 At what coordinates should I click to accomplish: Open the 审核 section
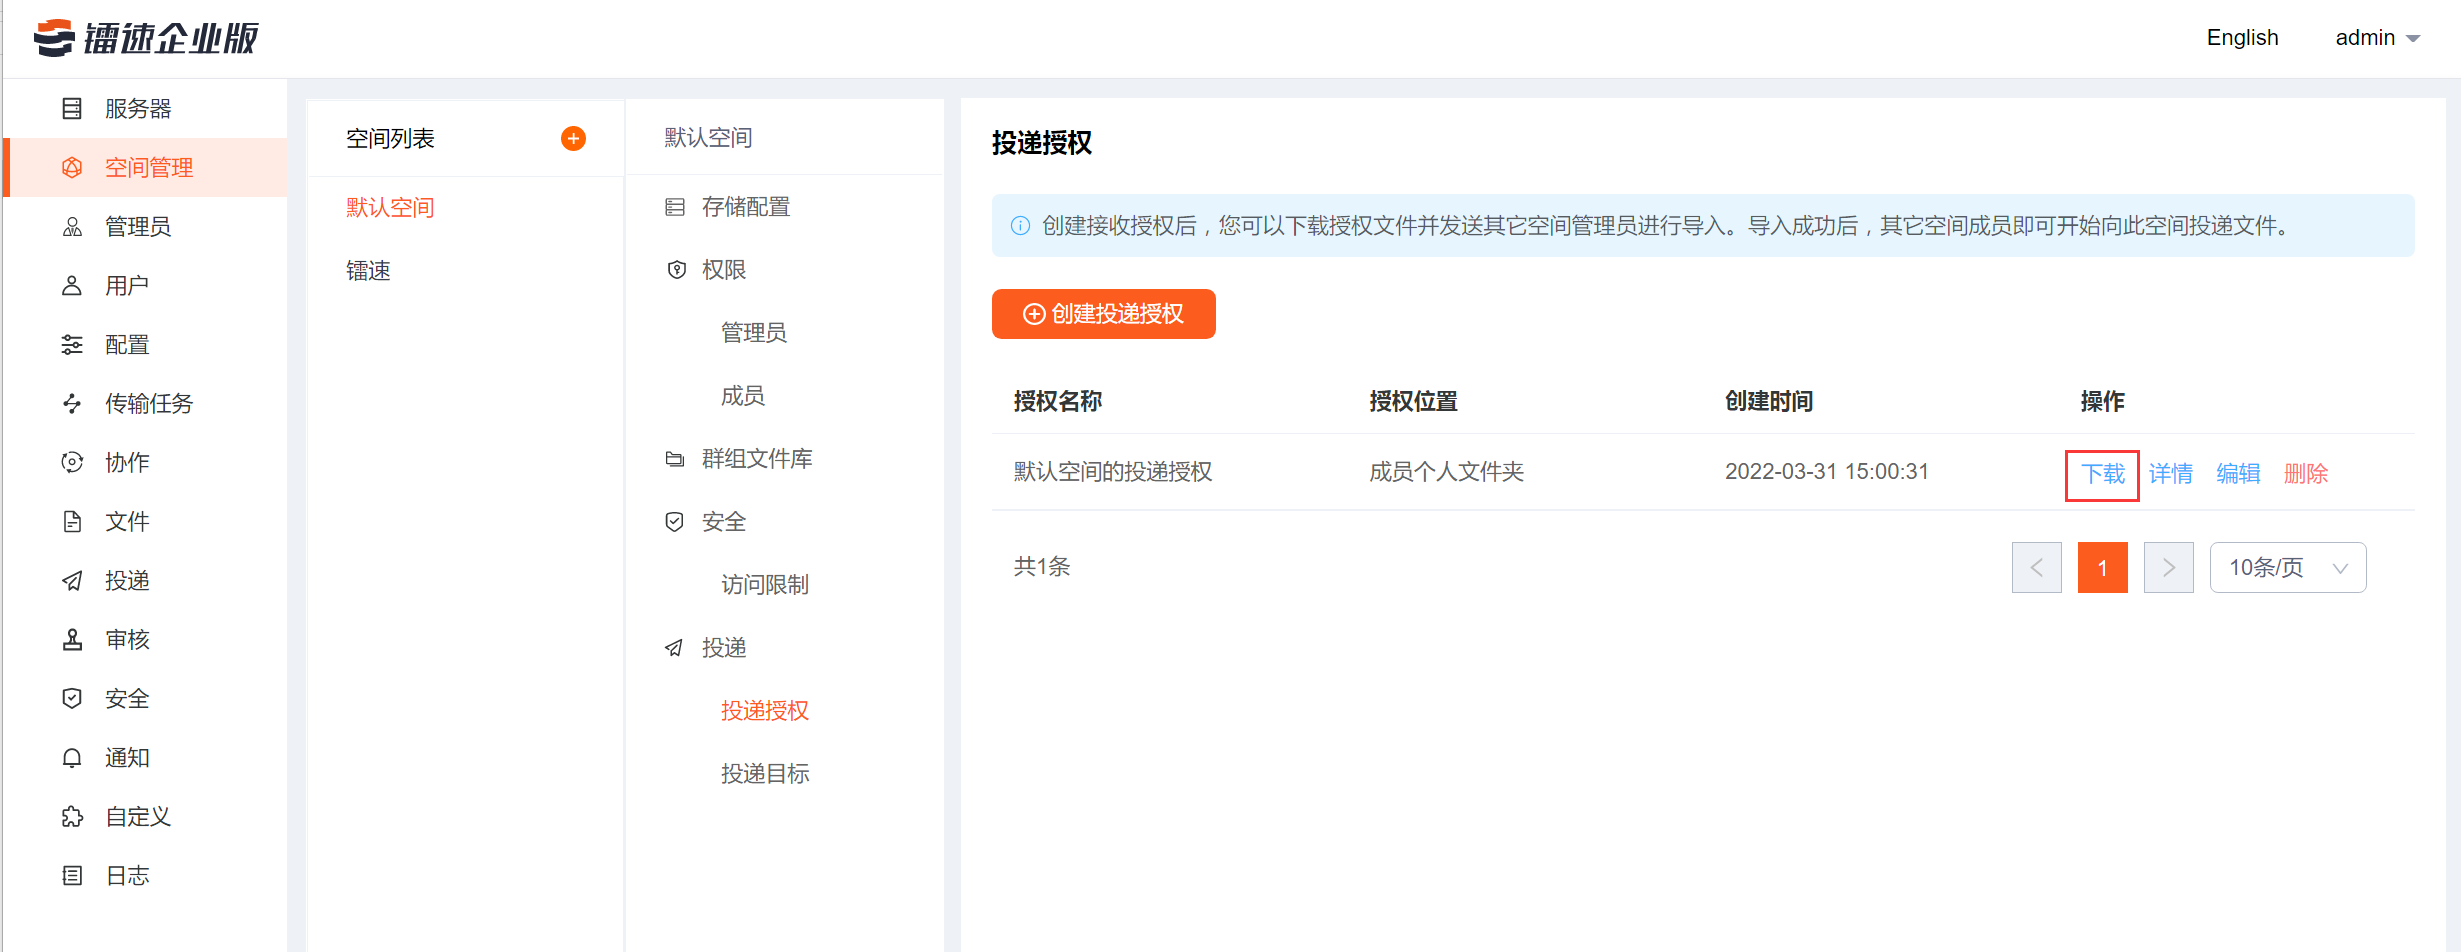click(127, 639)
